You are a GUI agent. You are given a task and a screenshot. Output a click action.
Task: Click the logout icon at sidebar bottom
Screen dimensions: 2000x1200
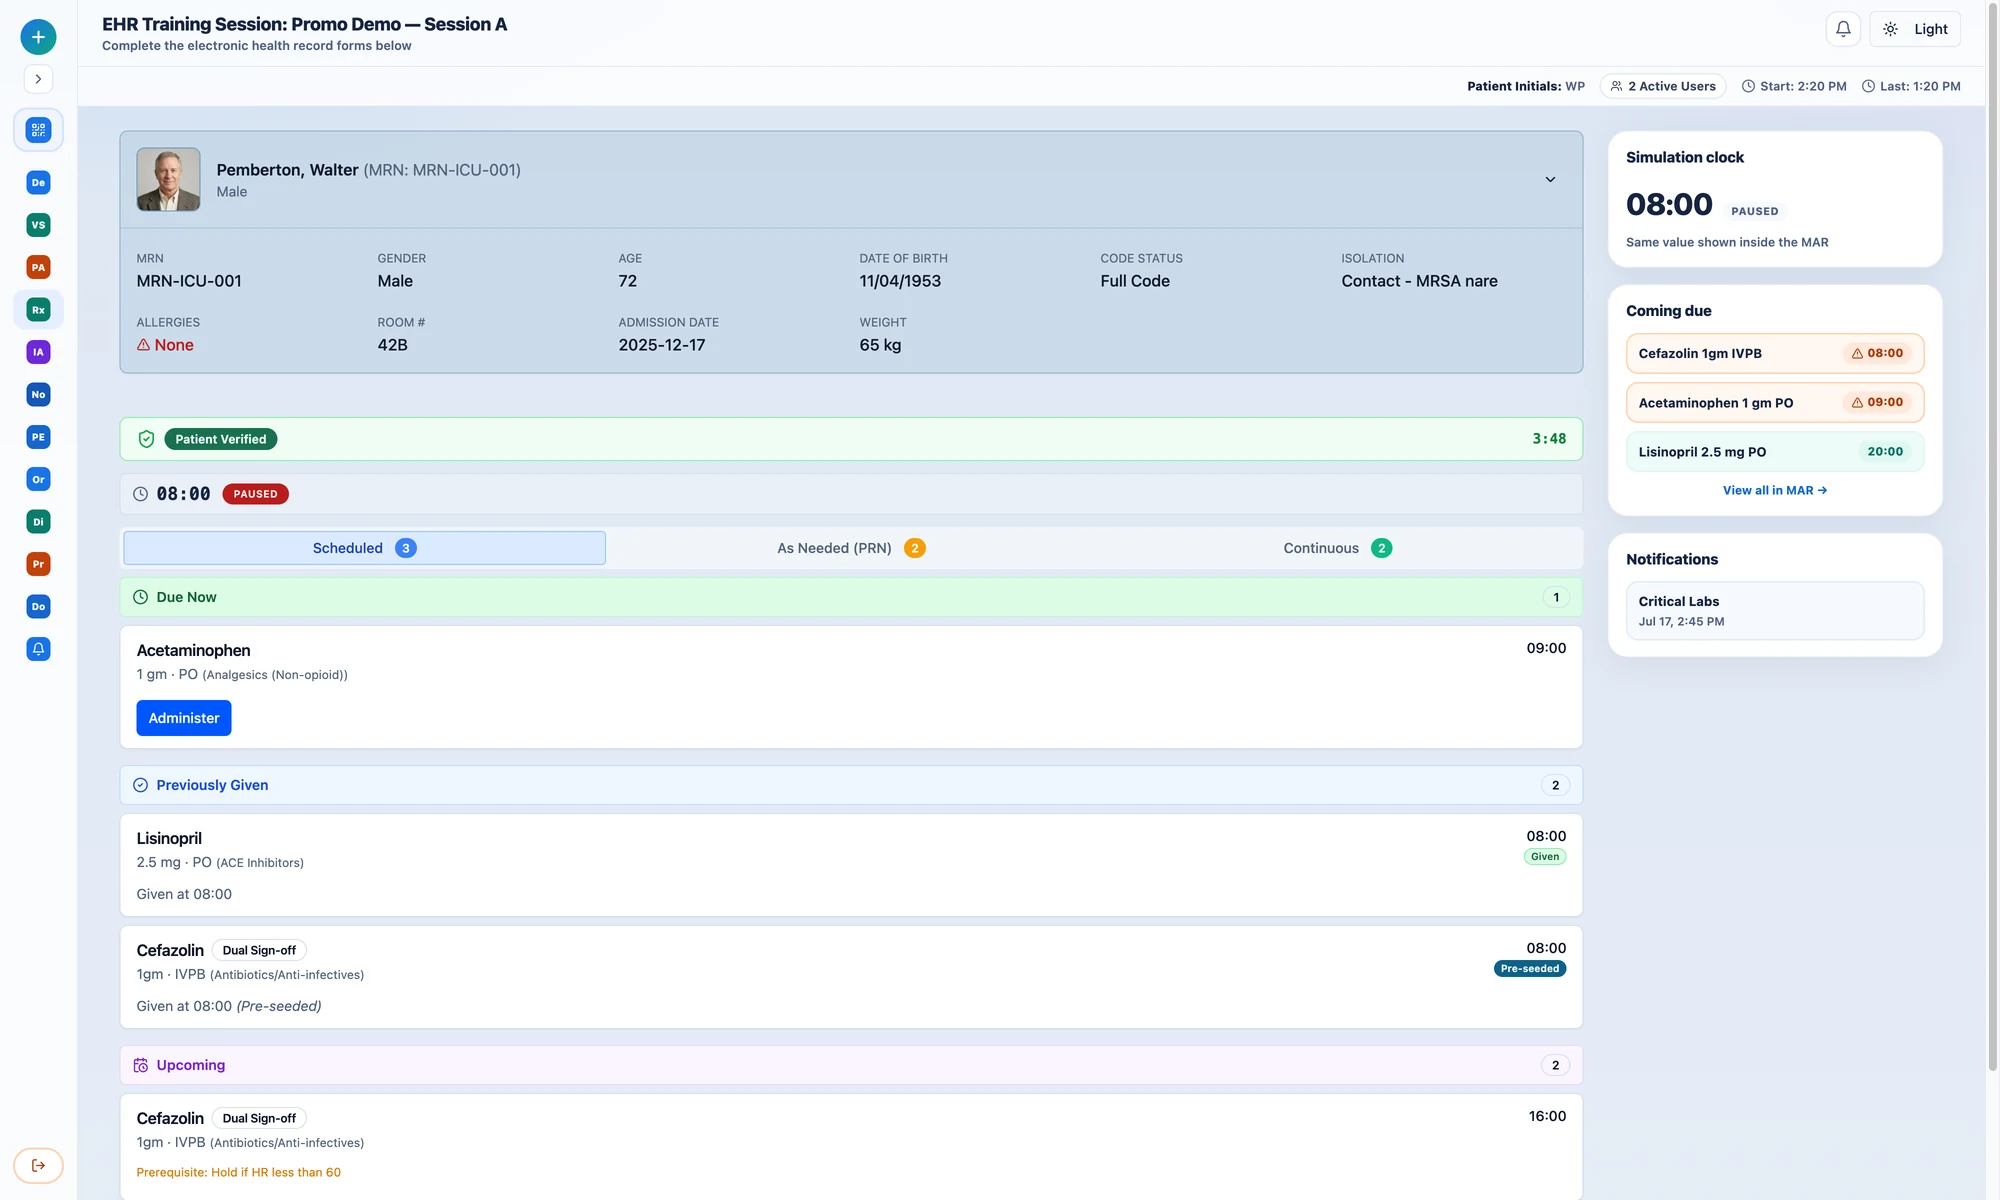pyautogui.click(x=38, y=1165)
